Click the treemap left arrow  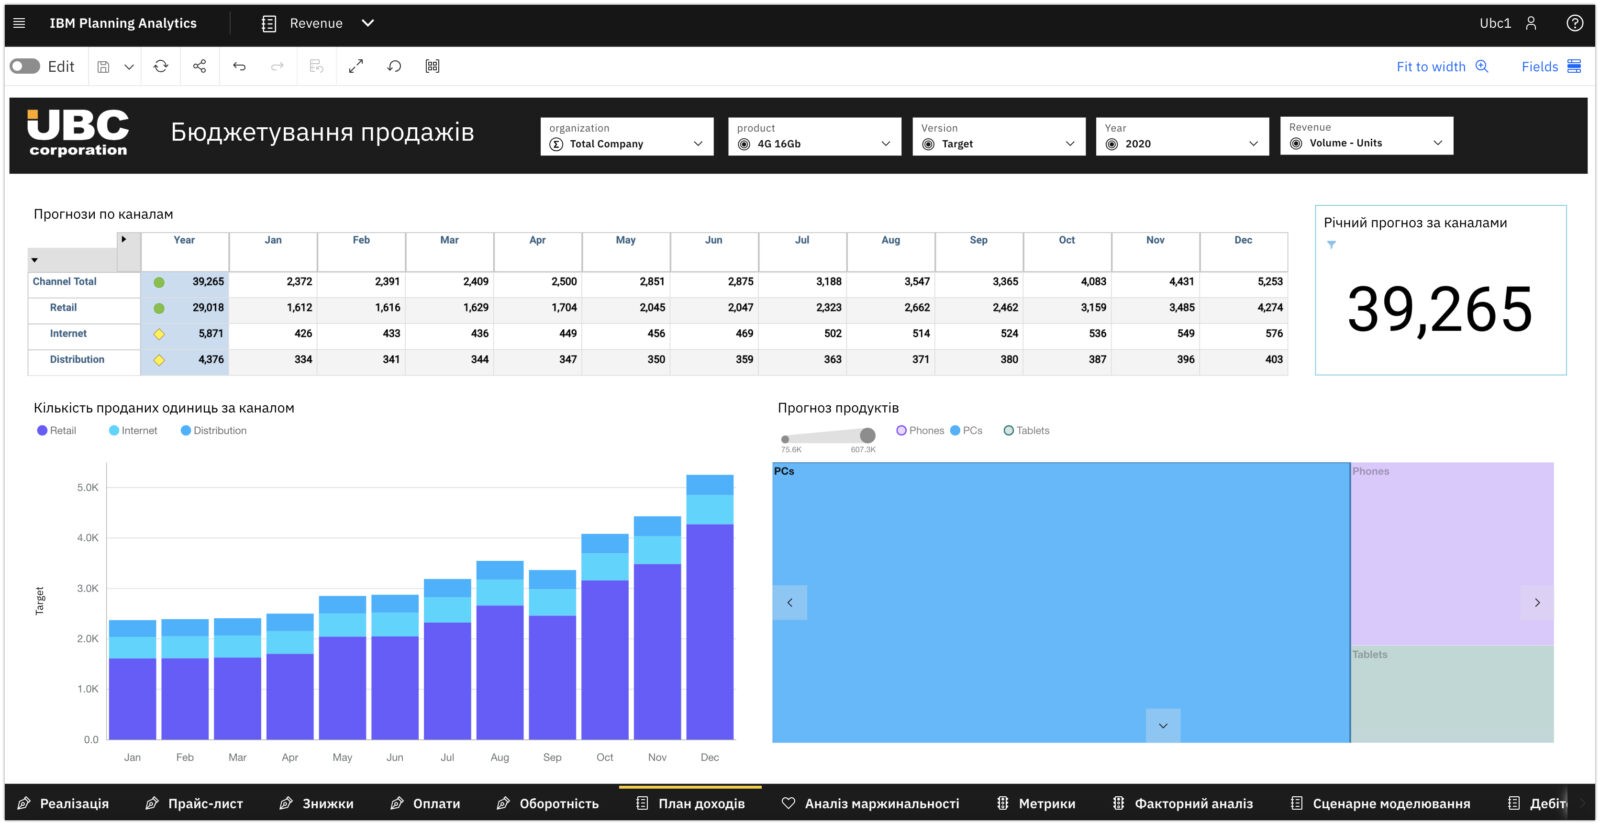point(790,602)
